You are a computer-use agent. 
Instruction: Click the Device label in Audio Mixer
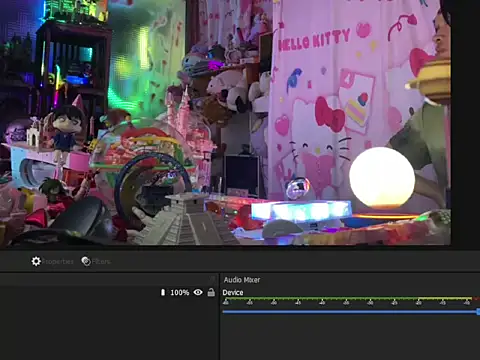click(x=233, y=292)
